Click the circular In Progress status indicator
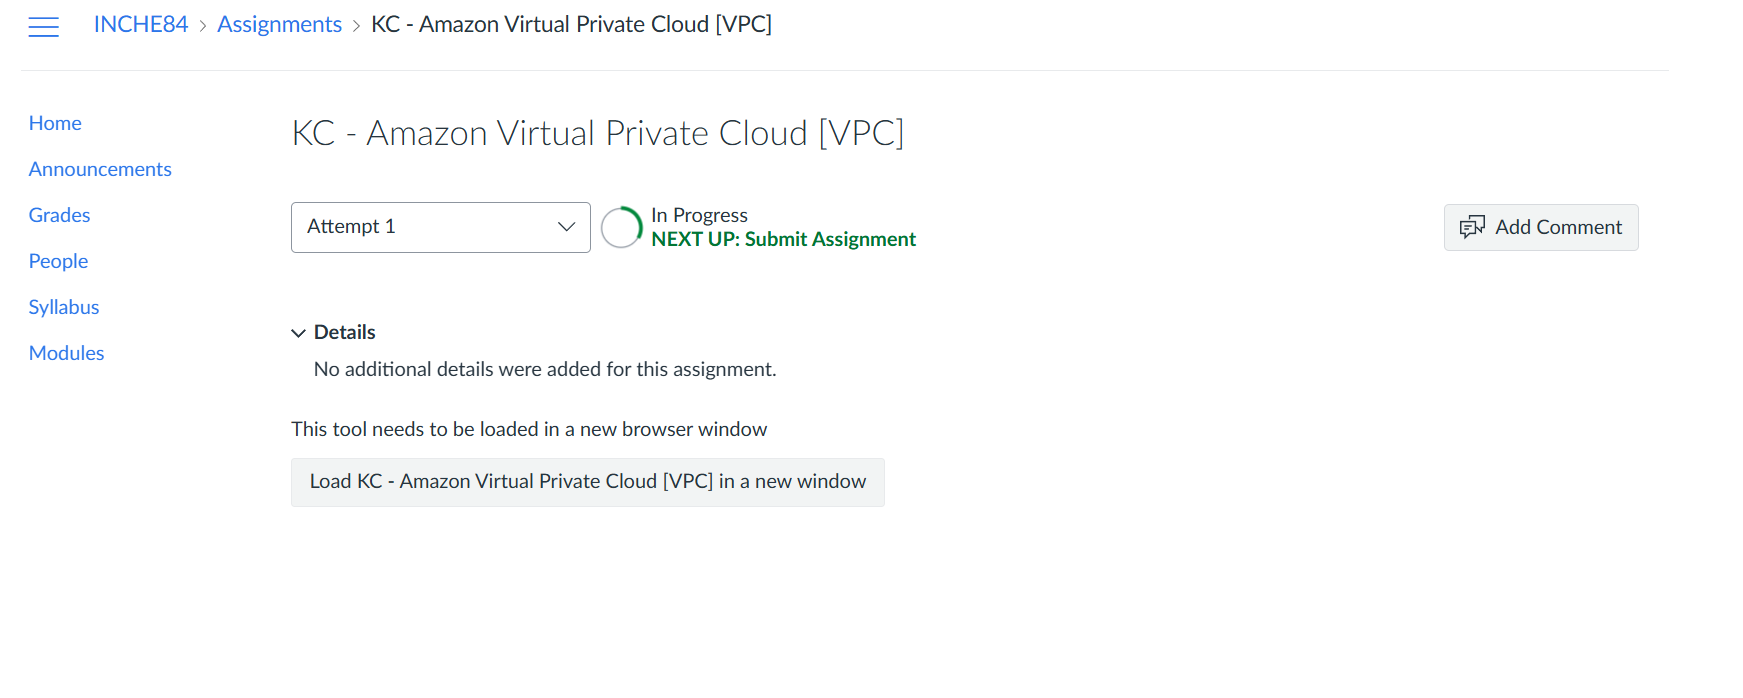Image resolution: width=1743 pixels, height=698 pixels. pos(621,227)
